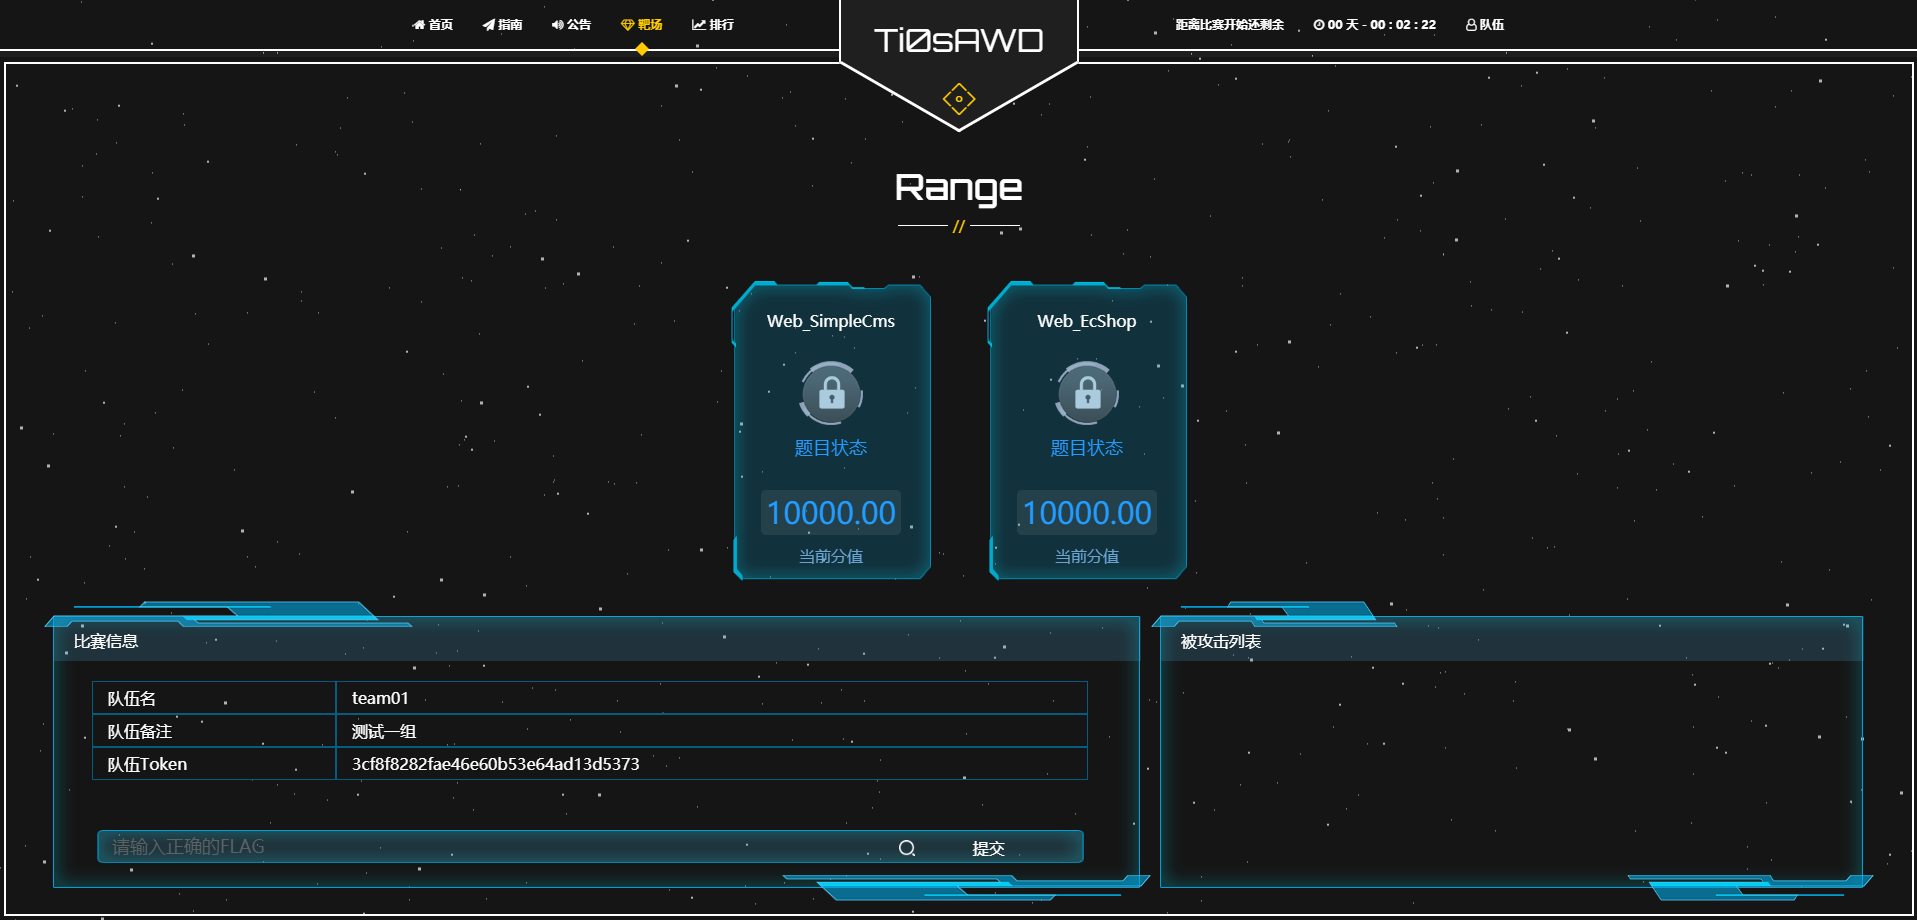Select the Web_EcShop challenge card
The width and height of the screenshot is (1917, 920).
(1086, 430)
